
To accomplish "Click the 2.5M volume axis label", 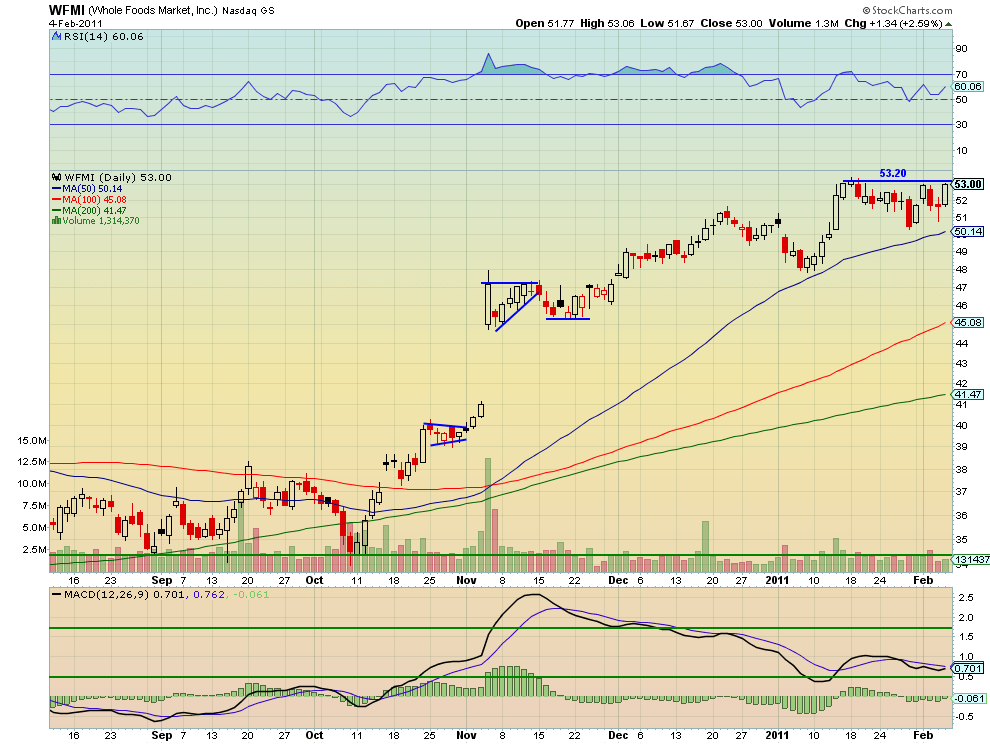I will click(35, 549).
